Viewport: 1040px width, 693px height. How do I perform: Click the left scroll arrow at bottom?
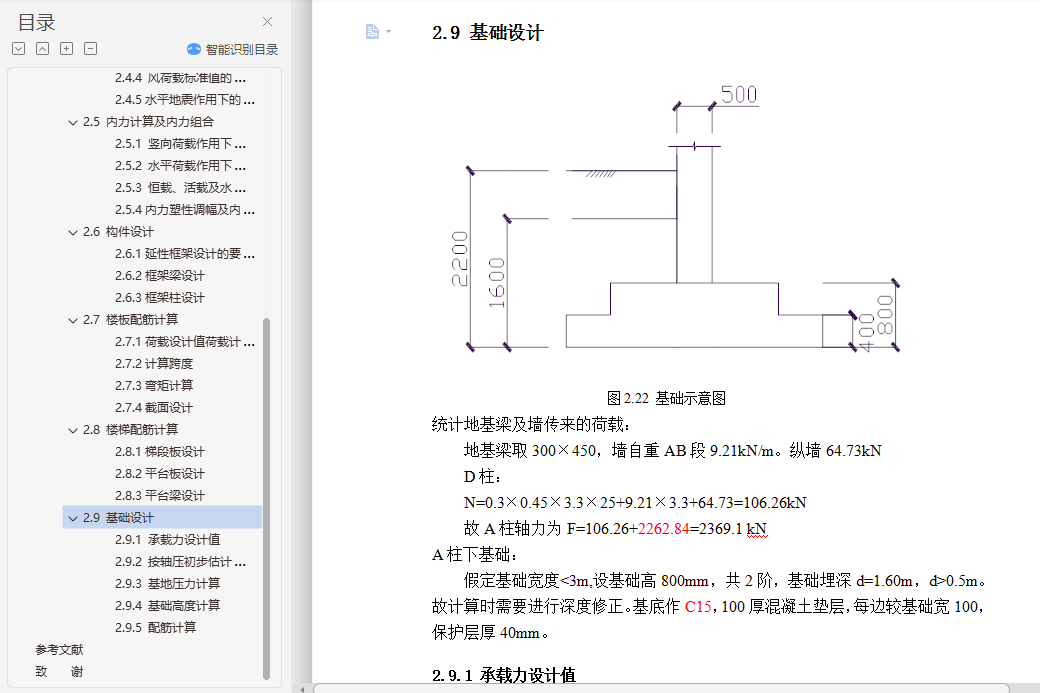coord(302,688)
